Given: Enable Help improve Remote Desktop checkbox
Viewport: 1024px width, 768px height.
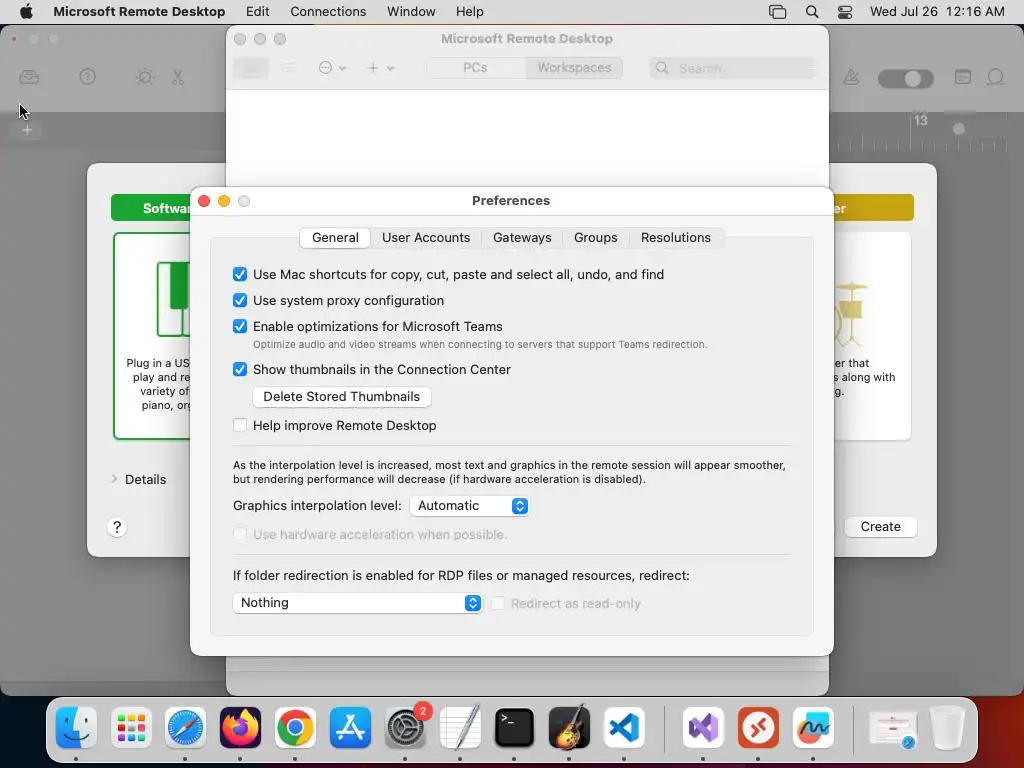Looking at the screenshot, I should click(x=240, y=425).
